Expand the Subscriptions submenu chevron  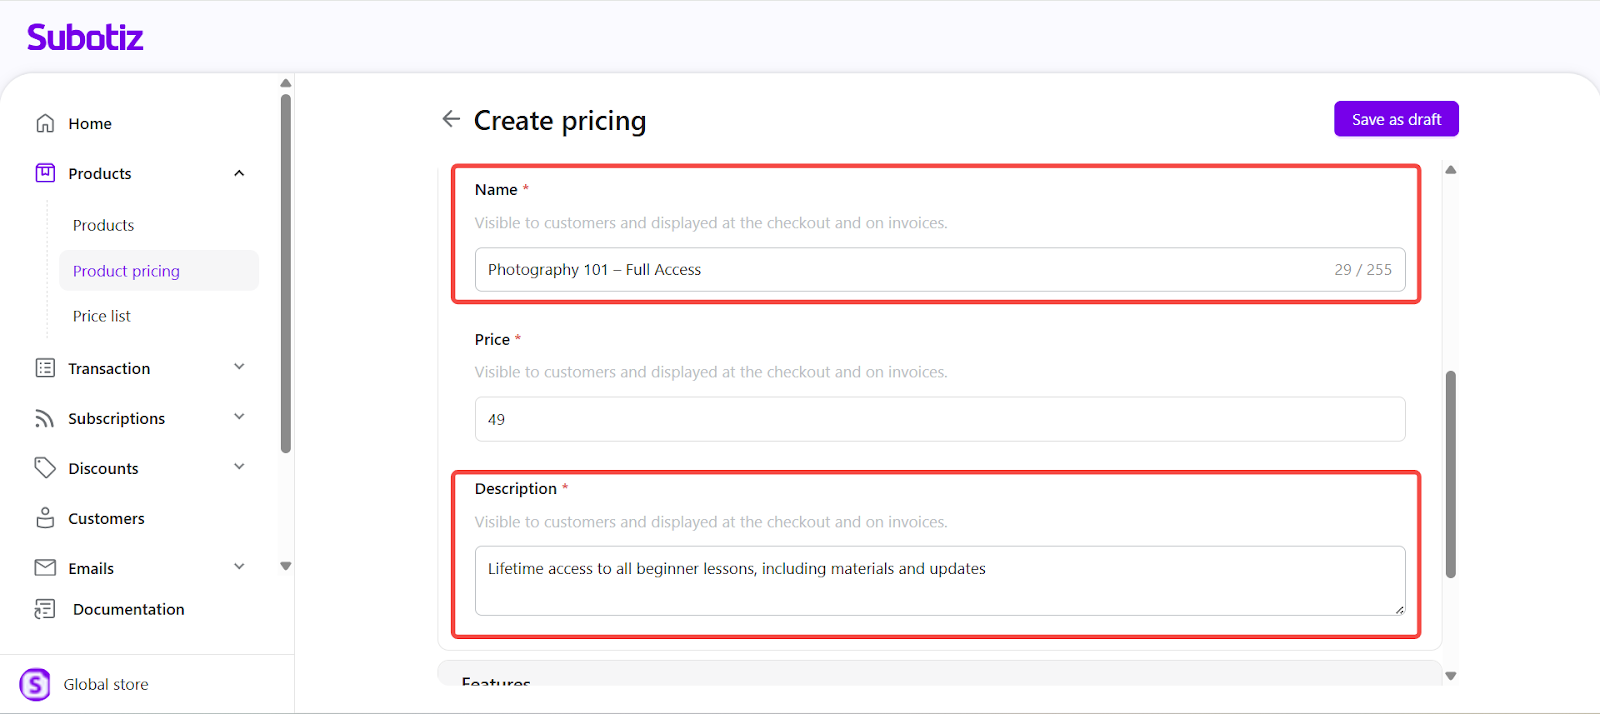tap(239, 417)
